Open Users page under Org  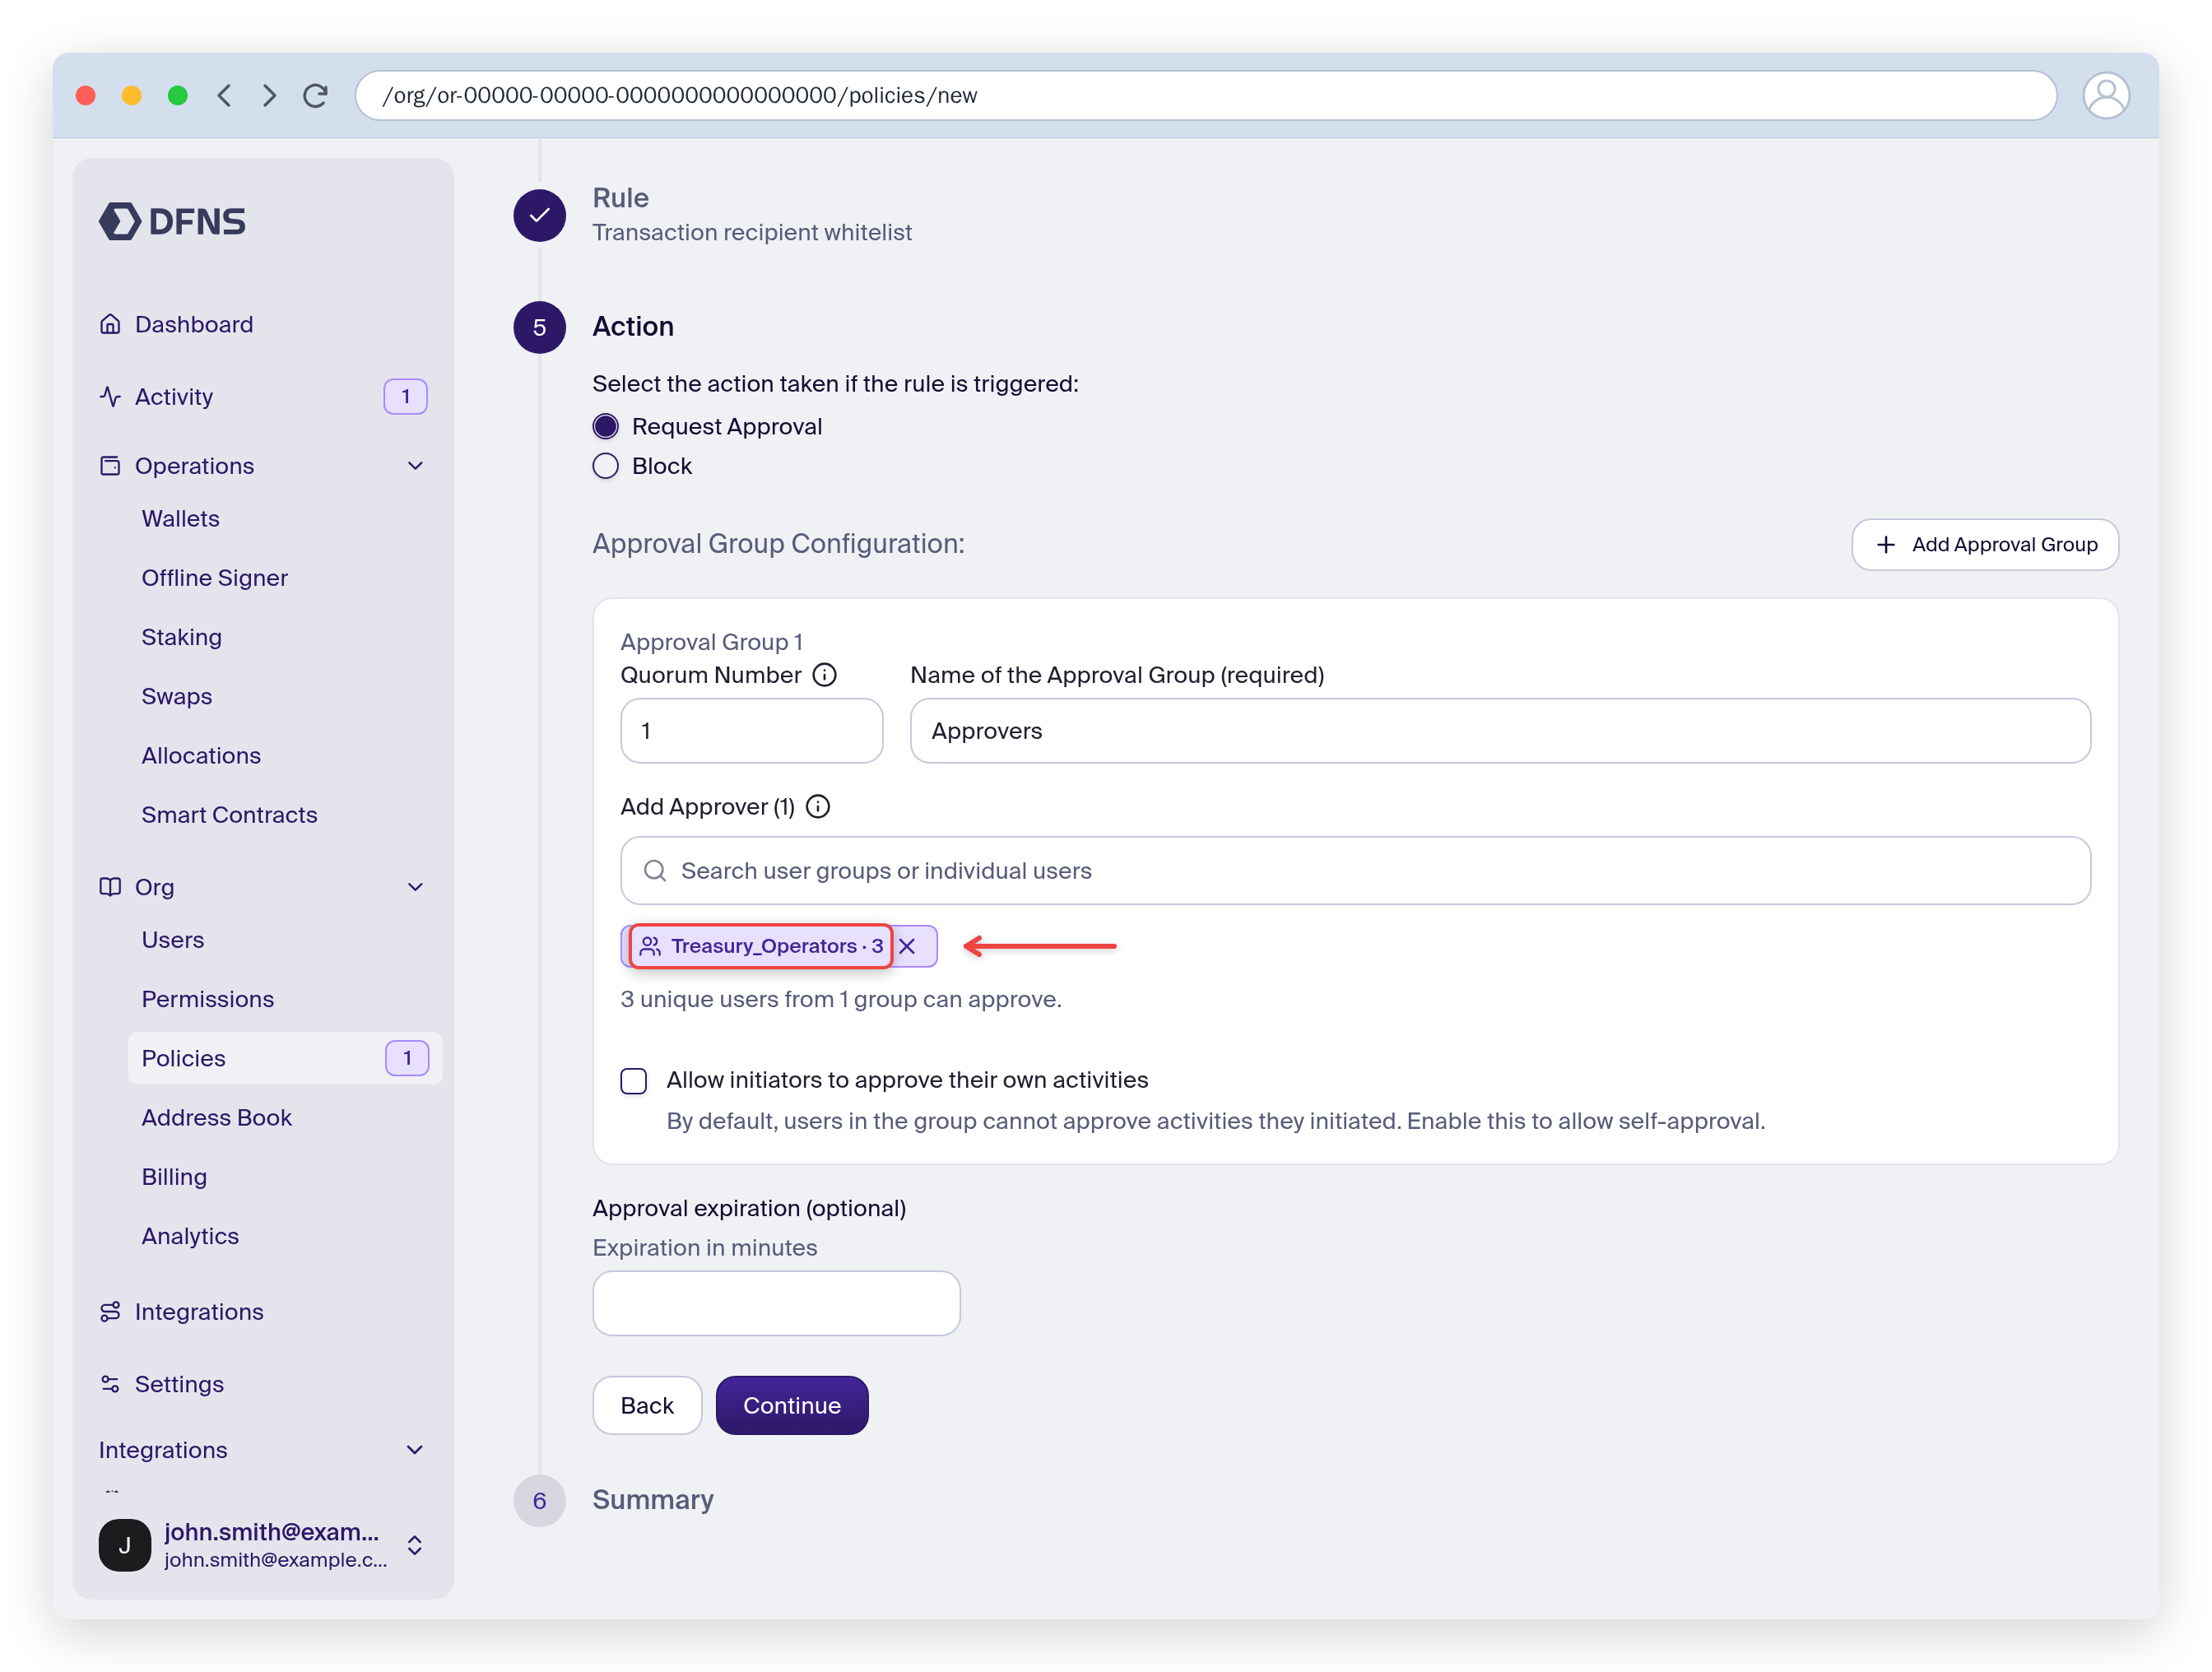pos(172,940)
